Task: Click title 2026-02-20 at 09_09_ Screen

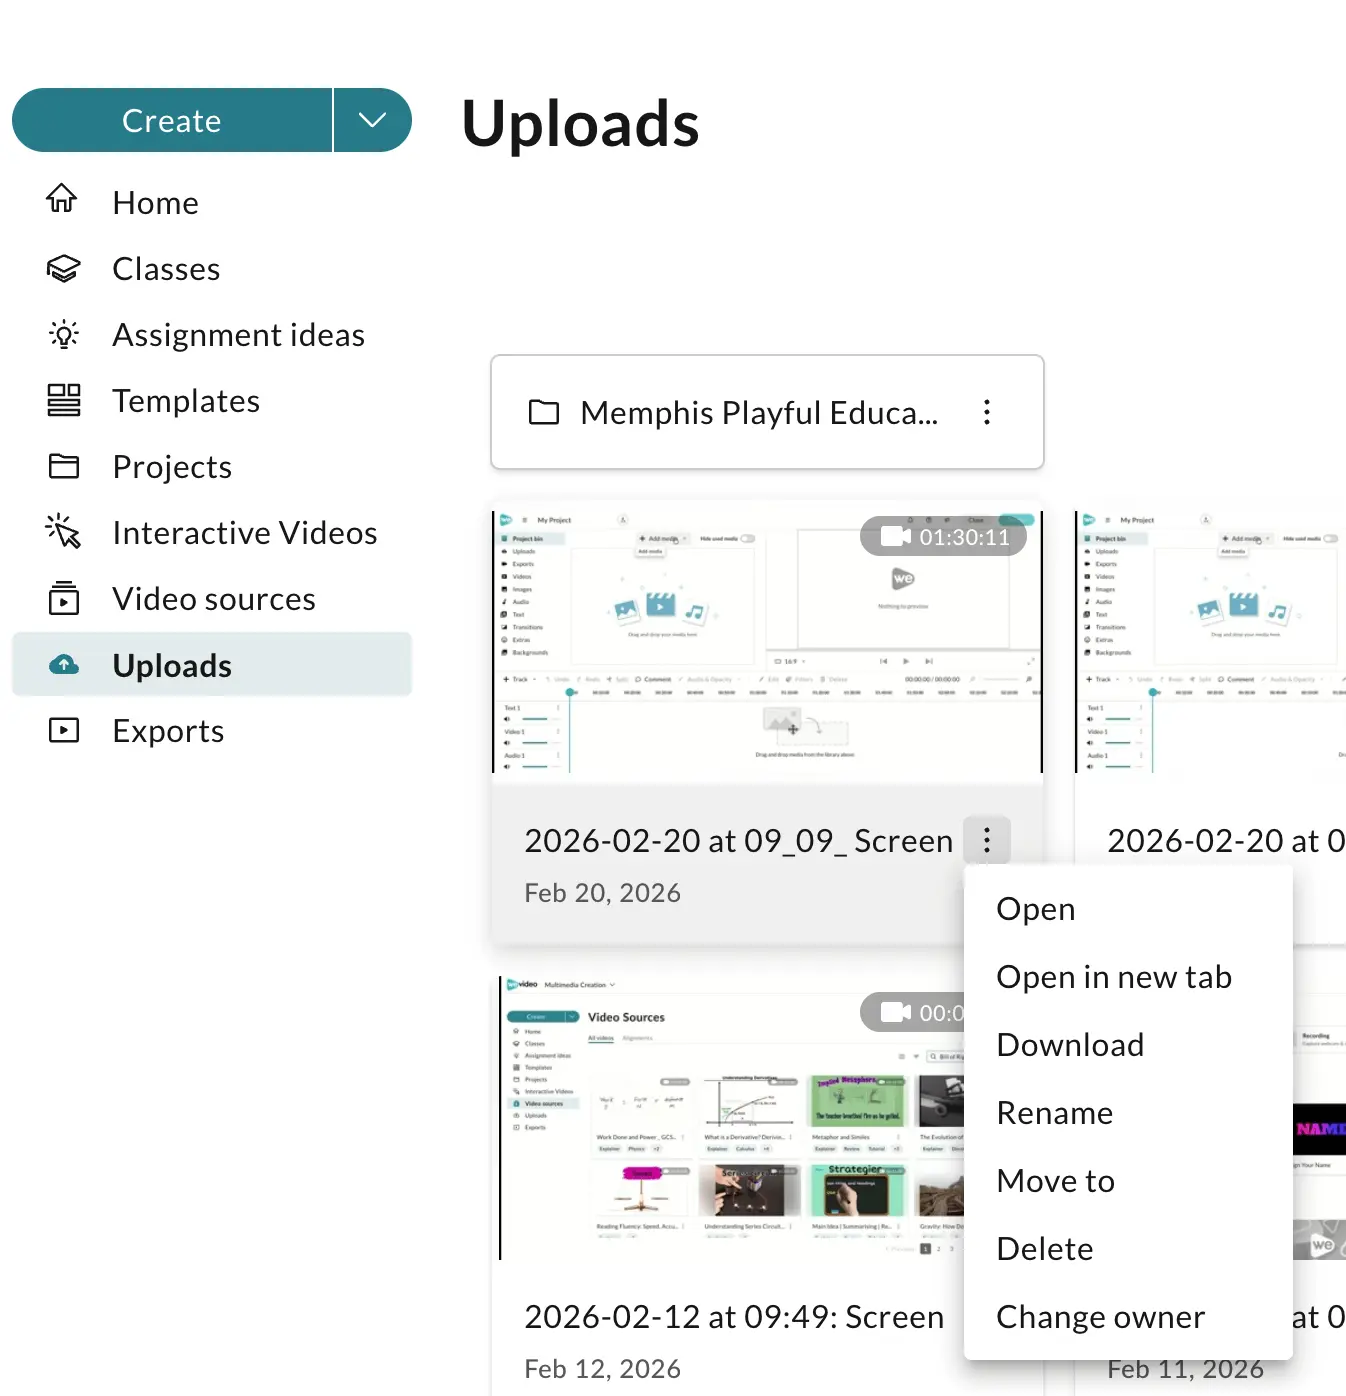Action: [738, 840]
